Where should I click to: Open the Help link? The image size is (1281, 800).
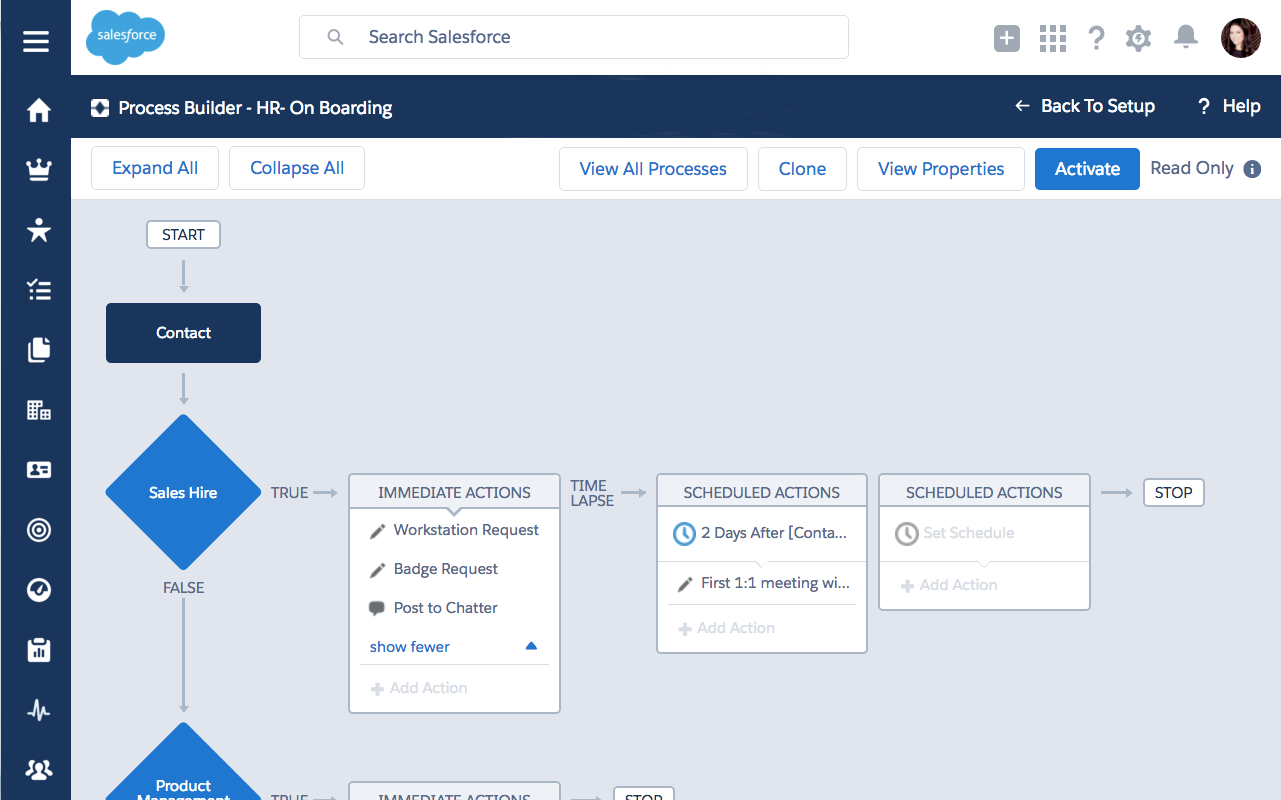[1229, 106]
